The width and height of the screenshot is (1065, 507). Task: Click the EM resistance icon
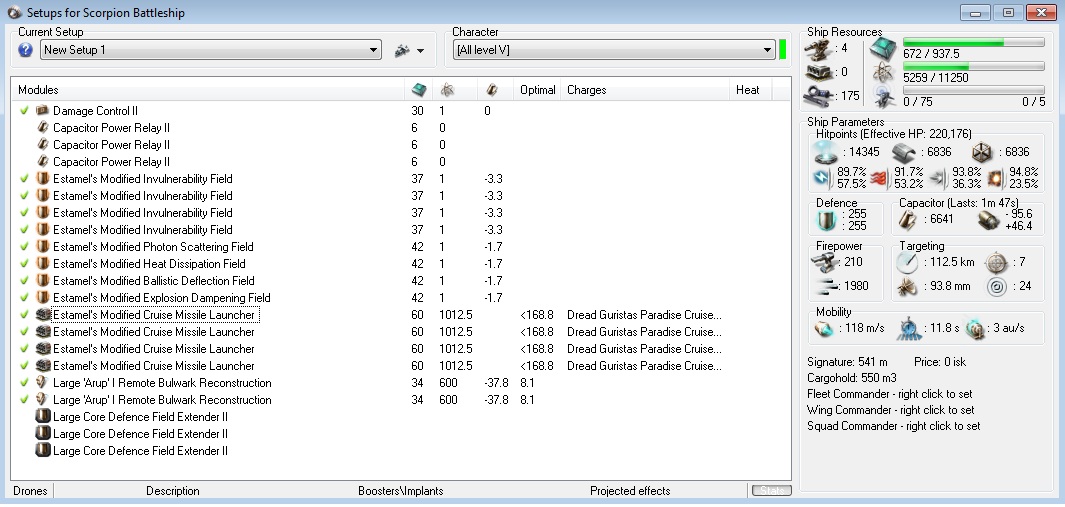822,178
